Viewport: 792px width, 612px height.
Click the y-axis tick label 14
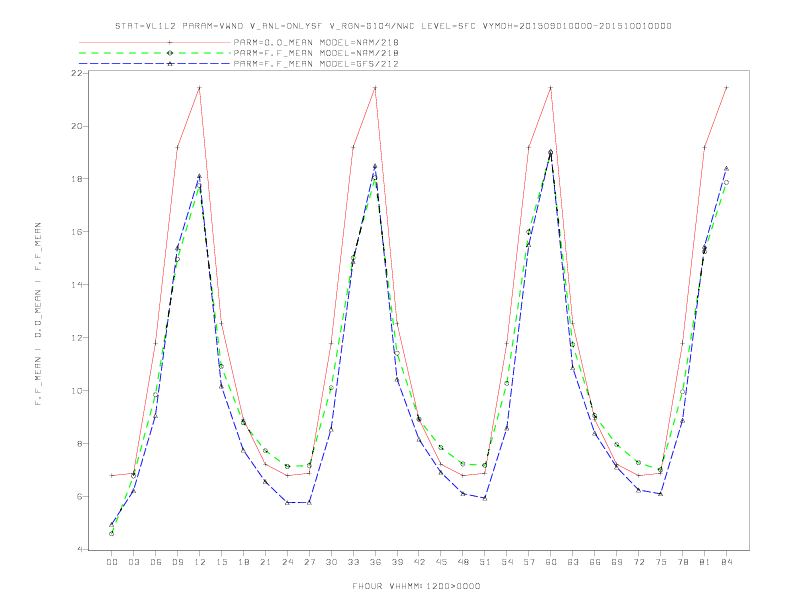[x=76, y=285]
